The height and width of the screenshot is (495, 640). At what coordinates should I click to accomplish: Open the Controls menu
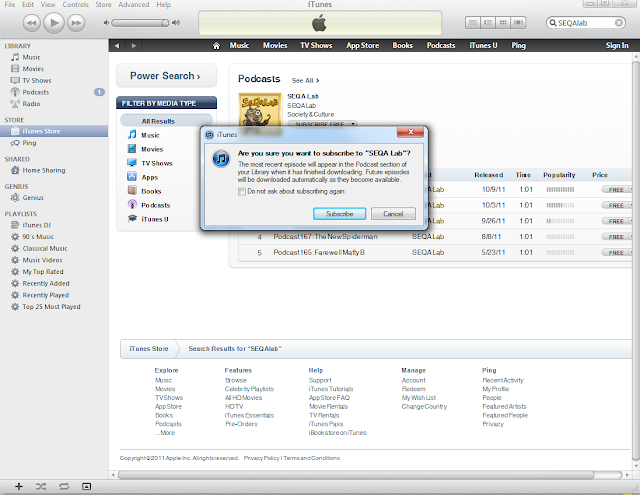click(x=75, y=4)
